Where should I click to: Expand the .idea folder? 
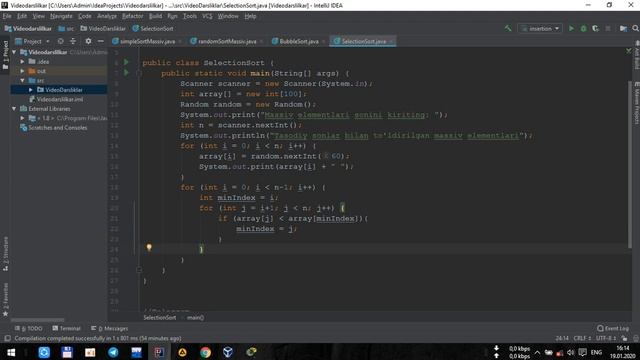click(x=22, y=62)
